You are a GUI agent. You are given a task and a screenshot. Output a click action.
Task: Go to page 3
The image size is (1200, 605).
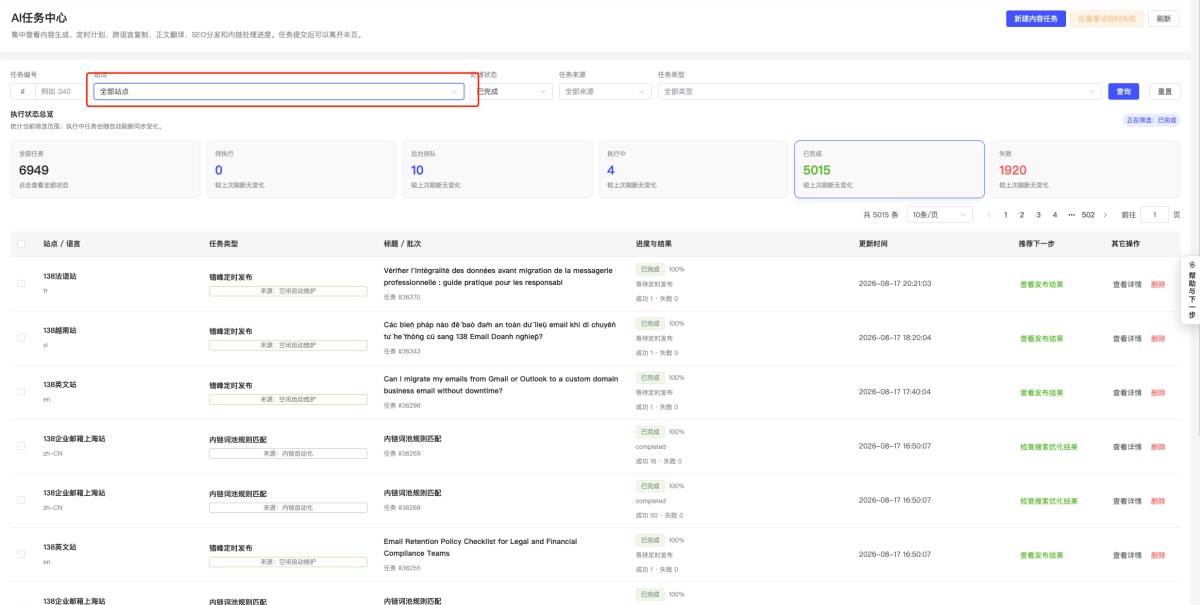click(x=1038, y=215)
